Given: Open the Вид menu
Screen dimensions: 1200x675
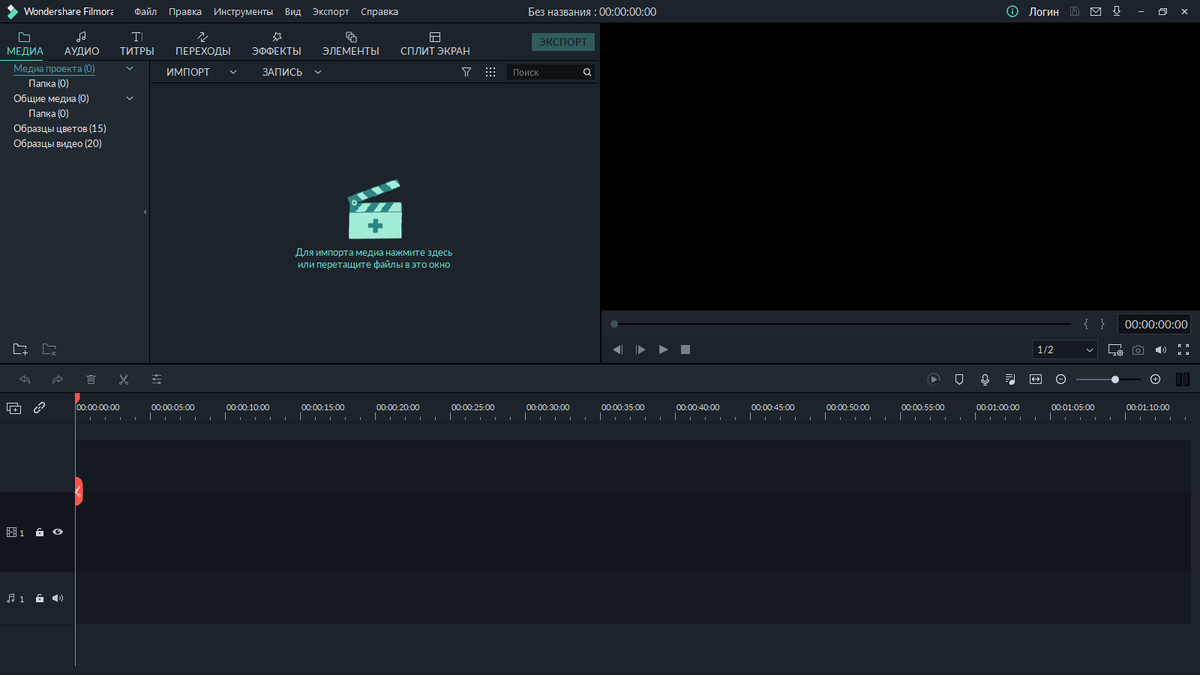Looking at the screenshot, I should coord(292,12).
